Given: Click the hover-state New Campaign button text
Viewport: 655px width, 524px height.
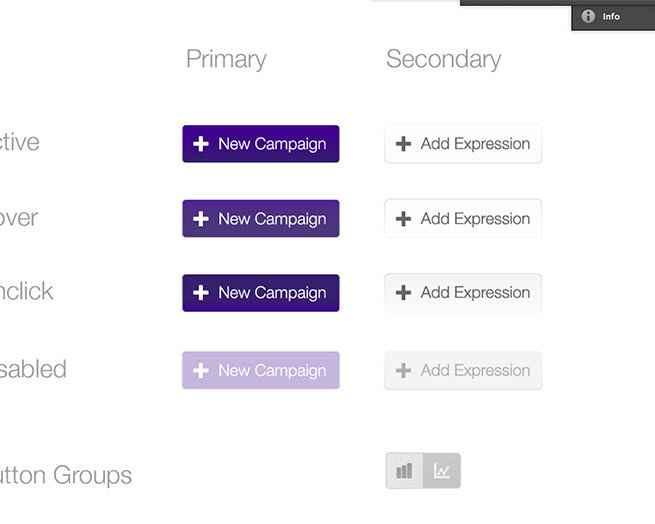Looking at the screenshot, I should 272,219.
